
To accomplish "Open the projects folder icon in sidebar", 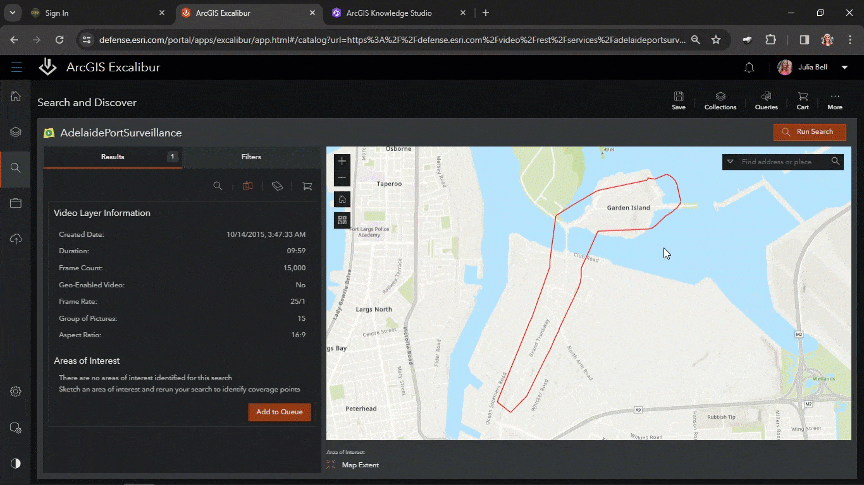I will click(x=15, y=203).
